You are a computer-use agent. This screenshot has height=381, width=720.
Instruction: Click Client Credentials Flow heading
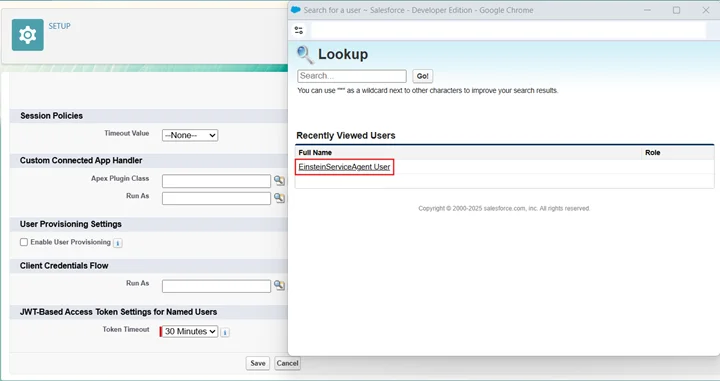click(64, 266)
